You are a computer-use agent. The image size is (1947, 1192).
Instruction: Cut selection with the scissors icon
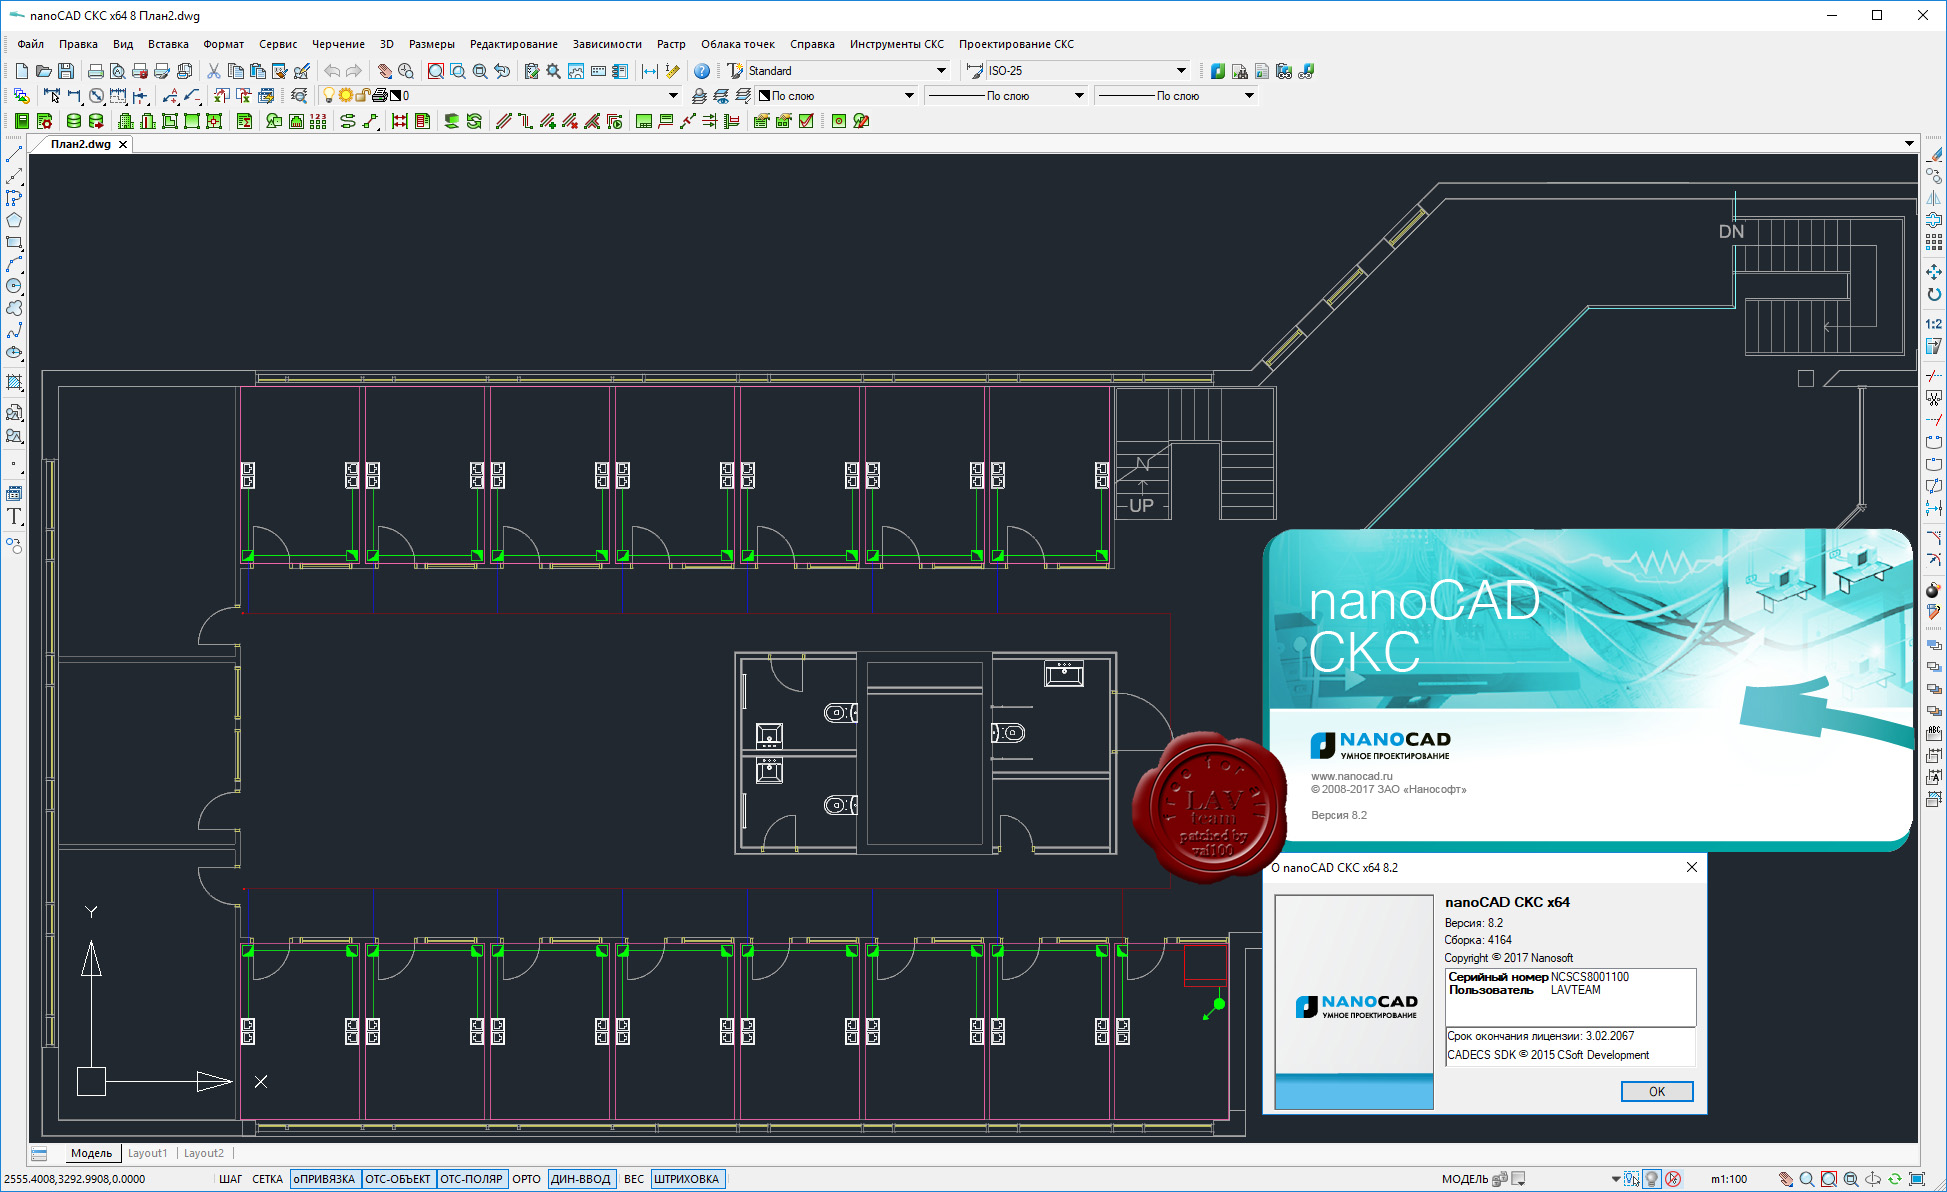click(213, 71)
